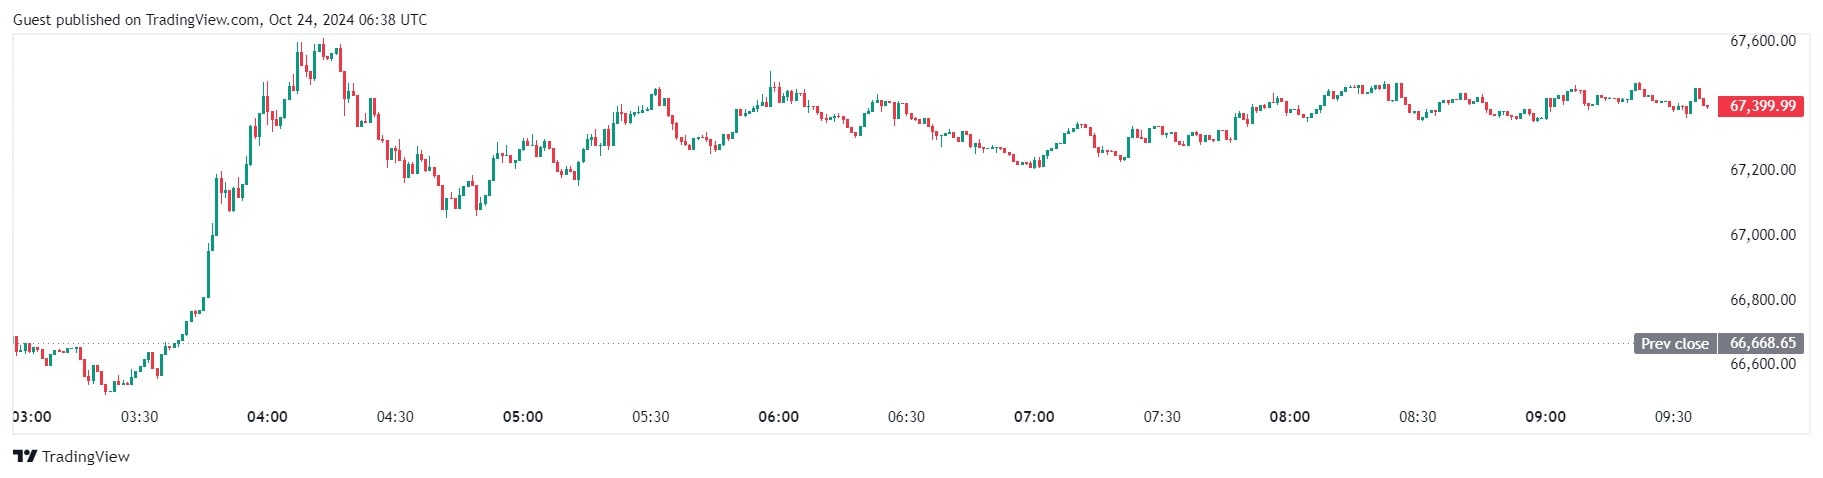Select the 09:00 time axis marker

pyautogui.click(x=1545, y=417)
